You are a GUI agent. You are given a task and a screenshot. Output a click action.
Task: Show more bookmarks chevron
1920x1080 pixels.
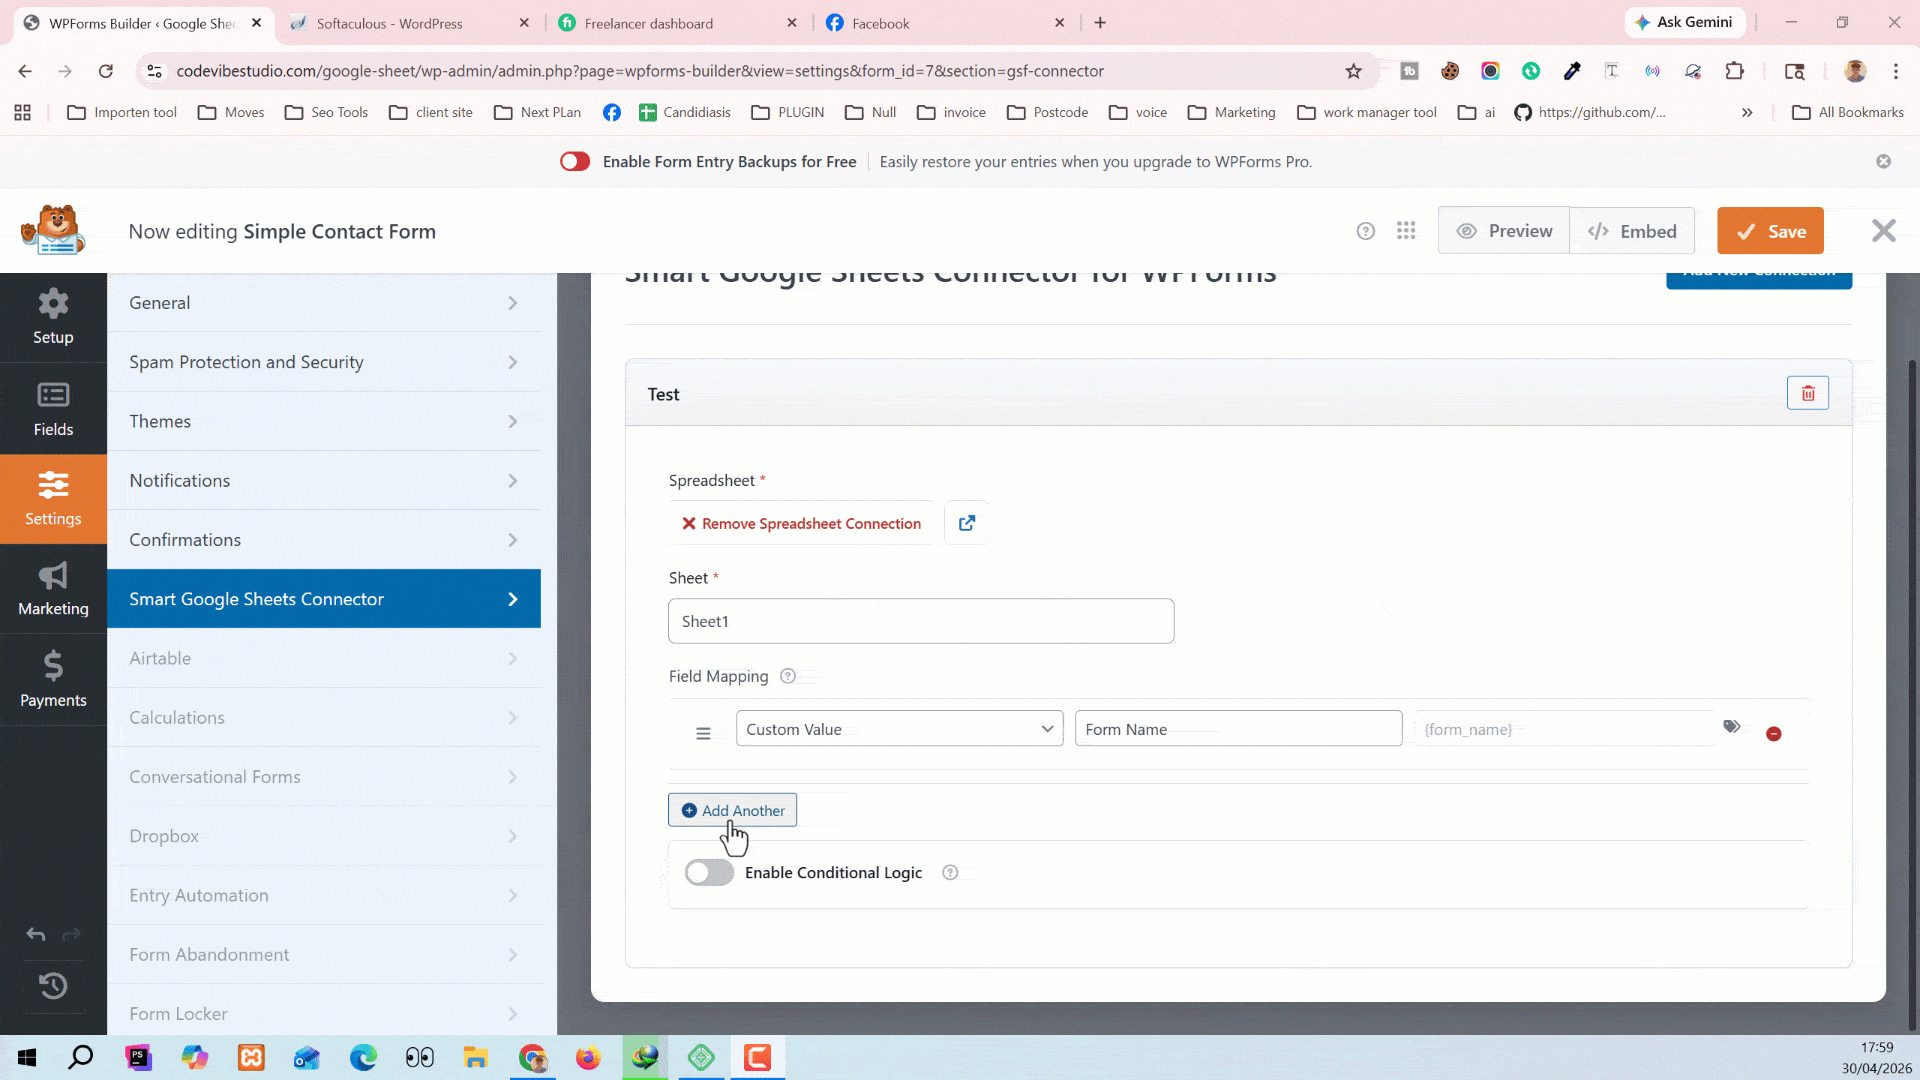(x=1747, y=112)
